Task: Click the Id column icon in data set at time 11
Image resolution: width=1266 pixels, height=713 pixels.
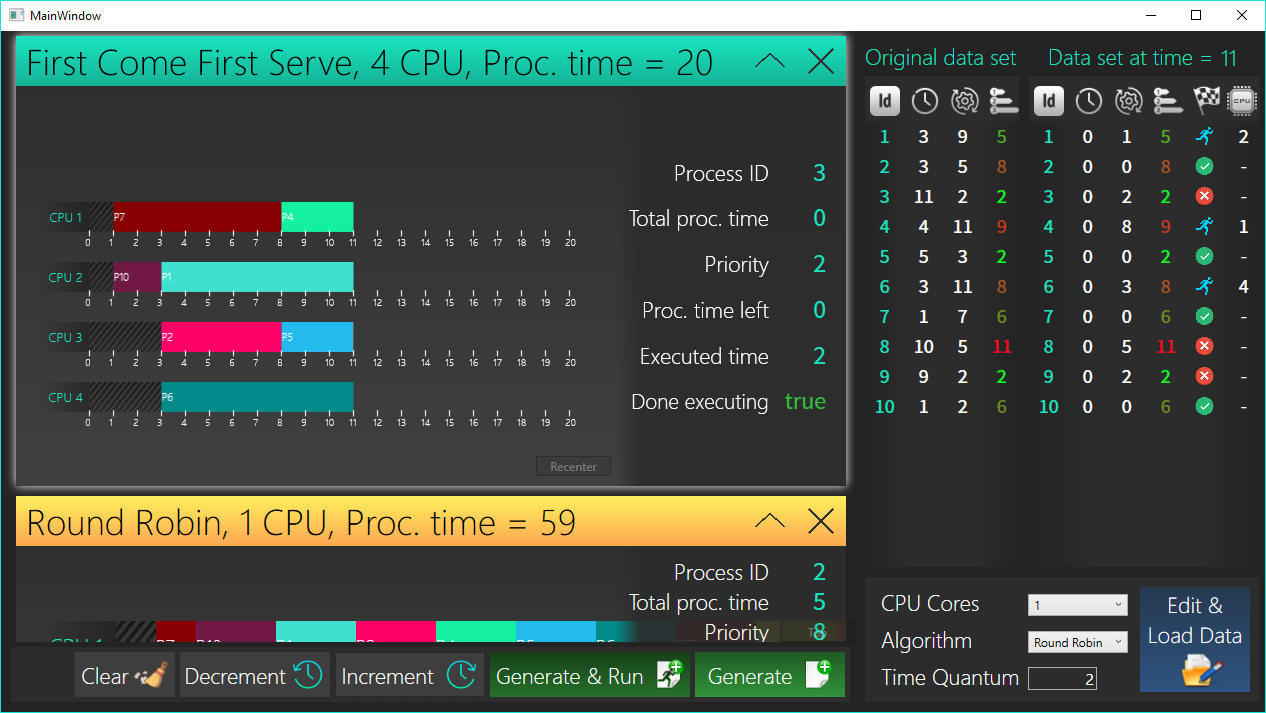Action: click(1049, 100)
